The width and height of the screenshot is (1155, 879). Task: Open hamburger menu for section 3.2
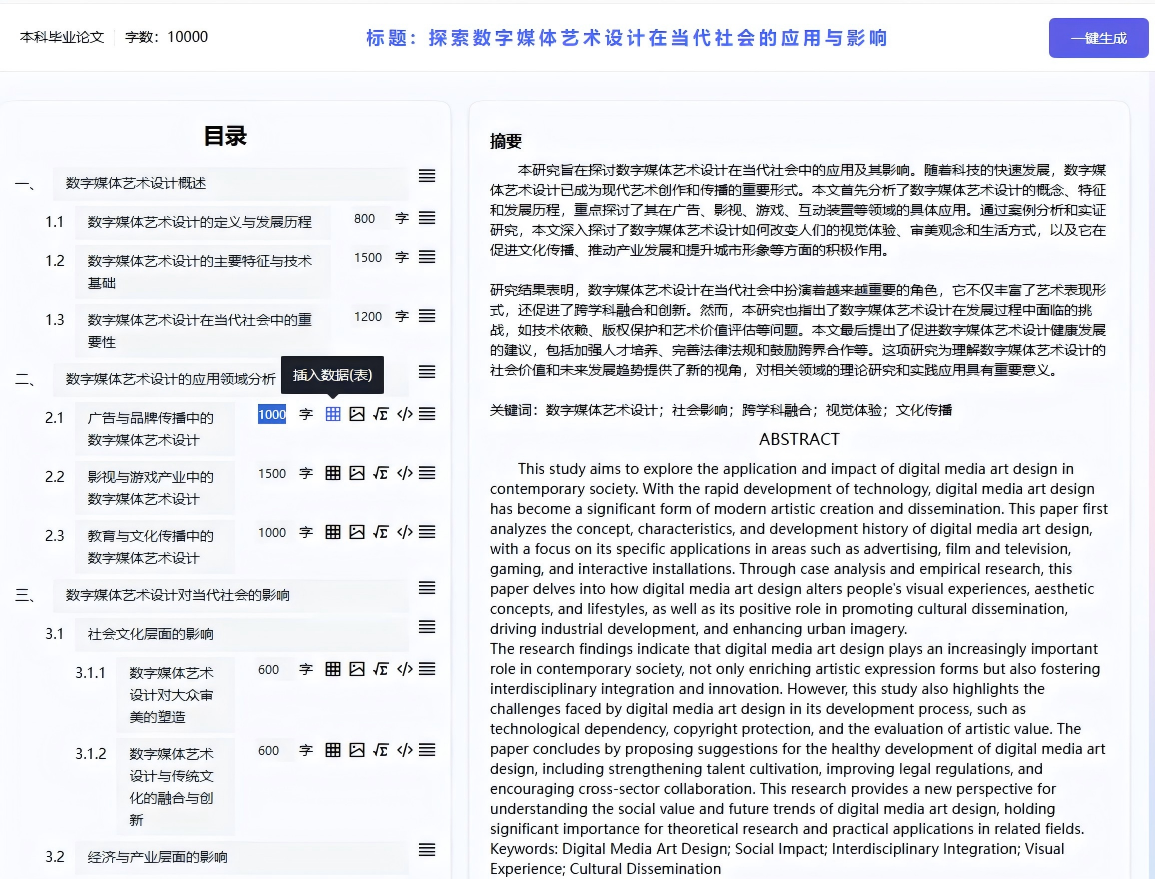(427, 850)
